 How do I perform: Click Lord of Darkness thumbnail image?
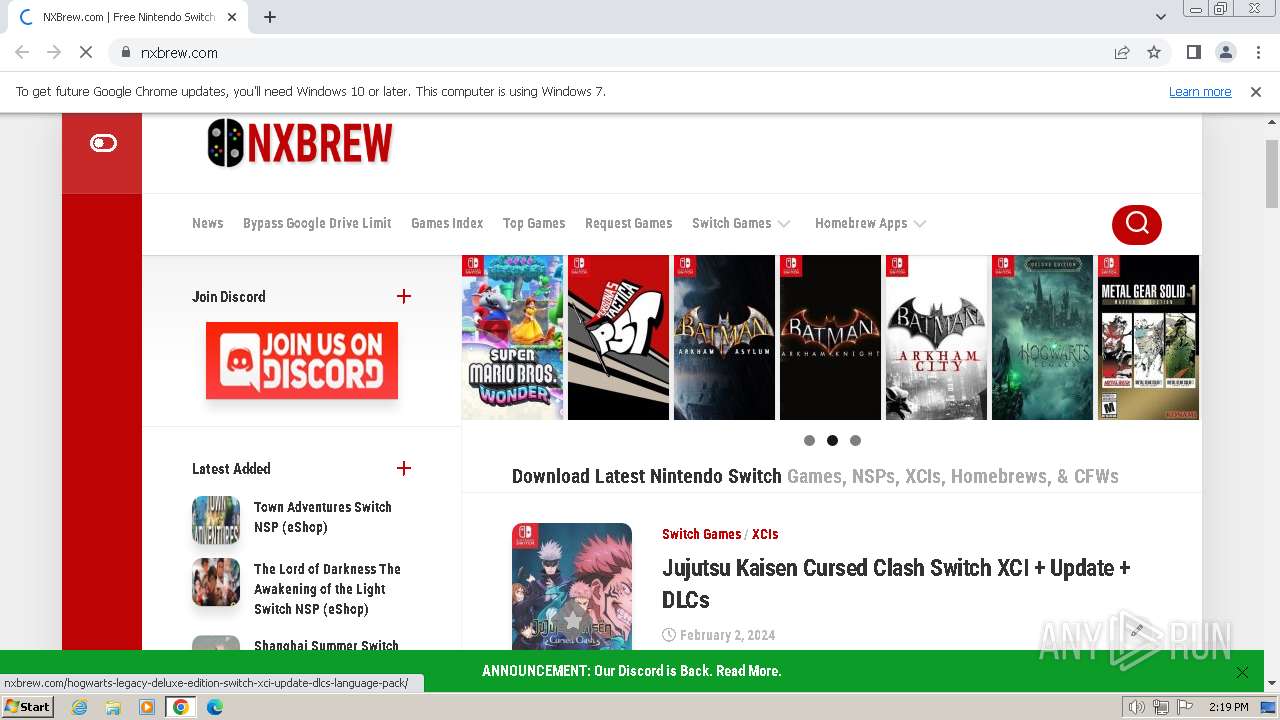click(x=216, y=582)
